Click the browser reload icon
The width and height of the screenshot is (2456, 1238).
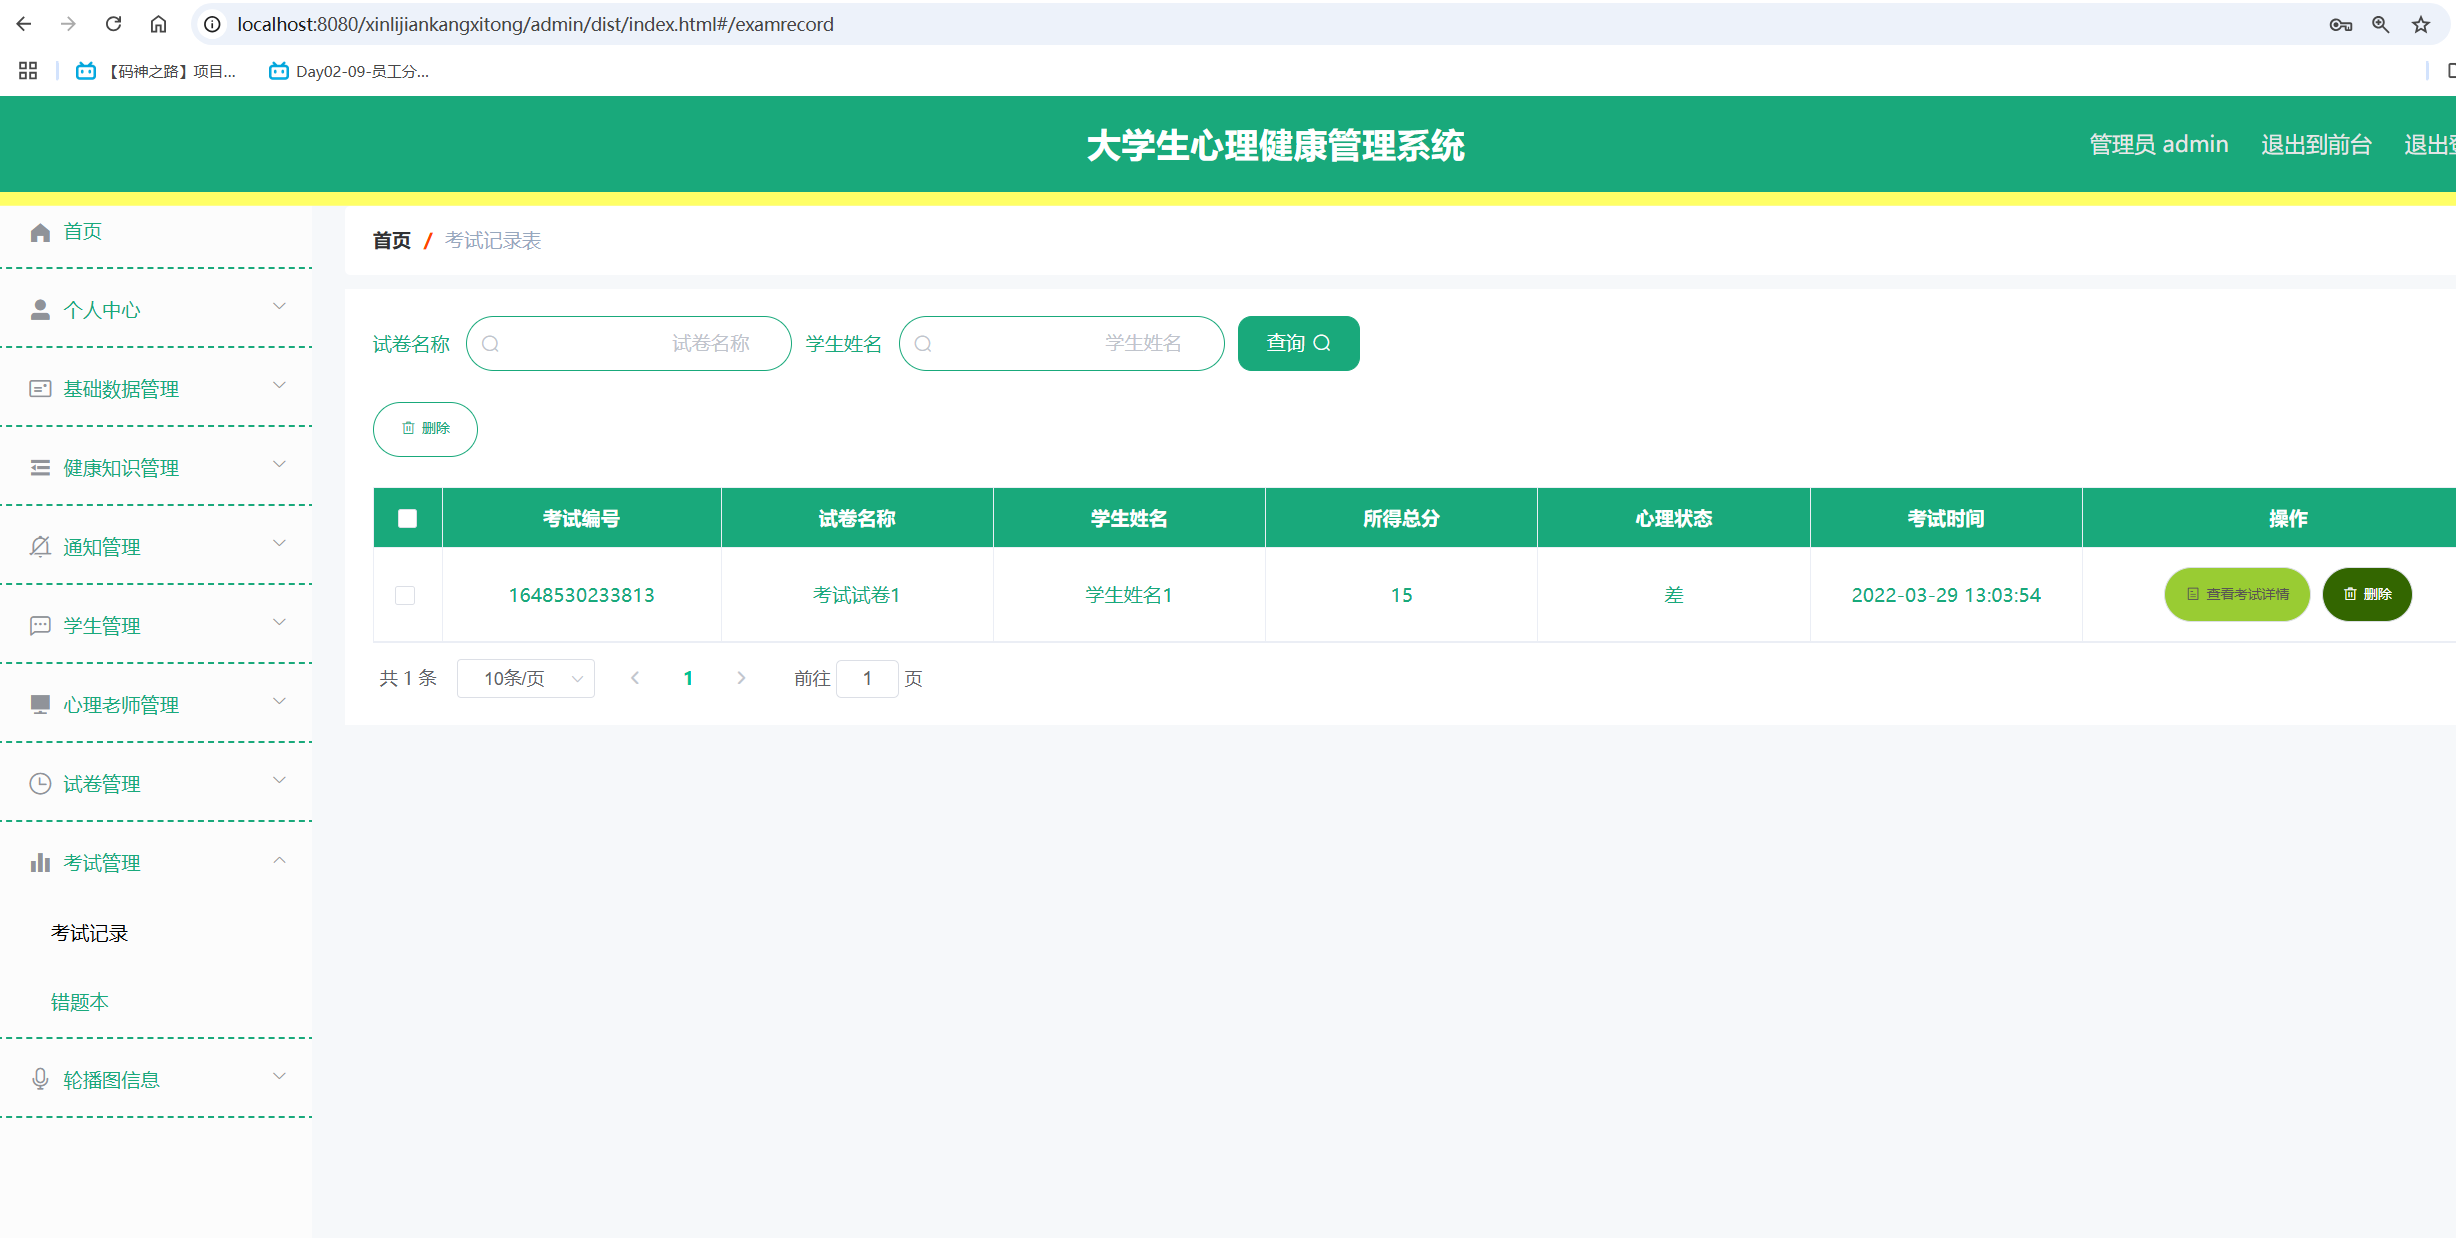[113, 24]
